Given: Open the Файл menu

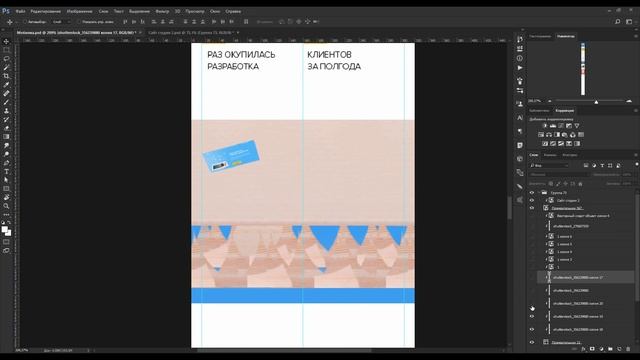Looking at the screenshot, I should tap(20, 11).
